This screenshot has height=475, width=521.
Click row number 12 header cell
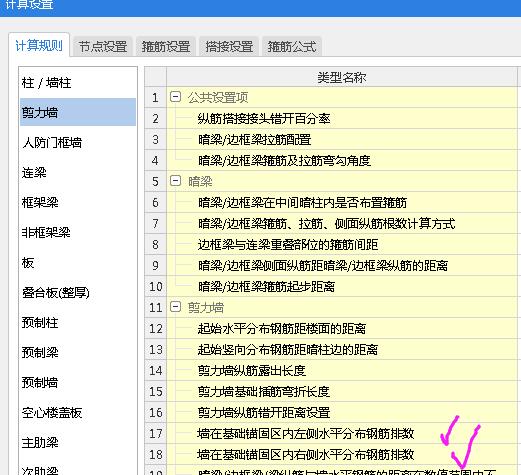click(155, 328)
